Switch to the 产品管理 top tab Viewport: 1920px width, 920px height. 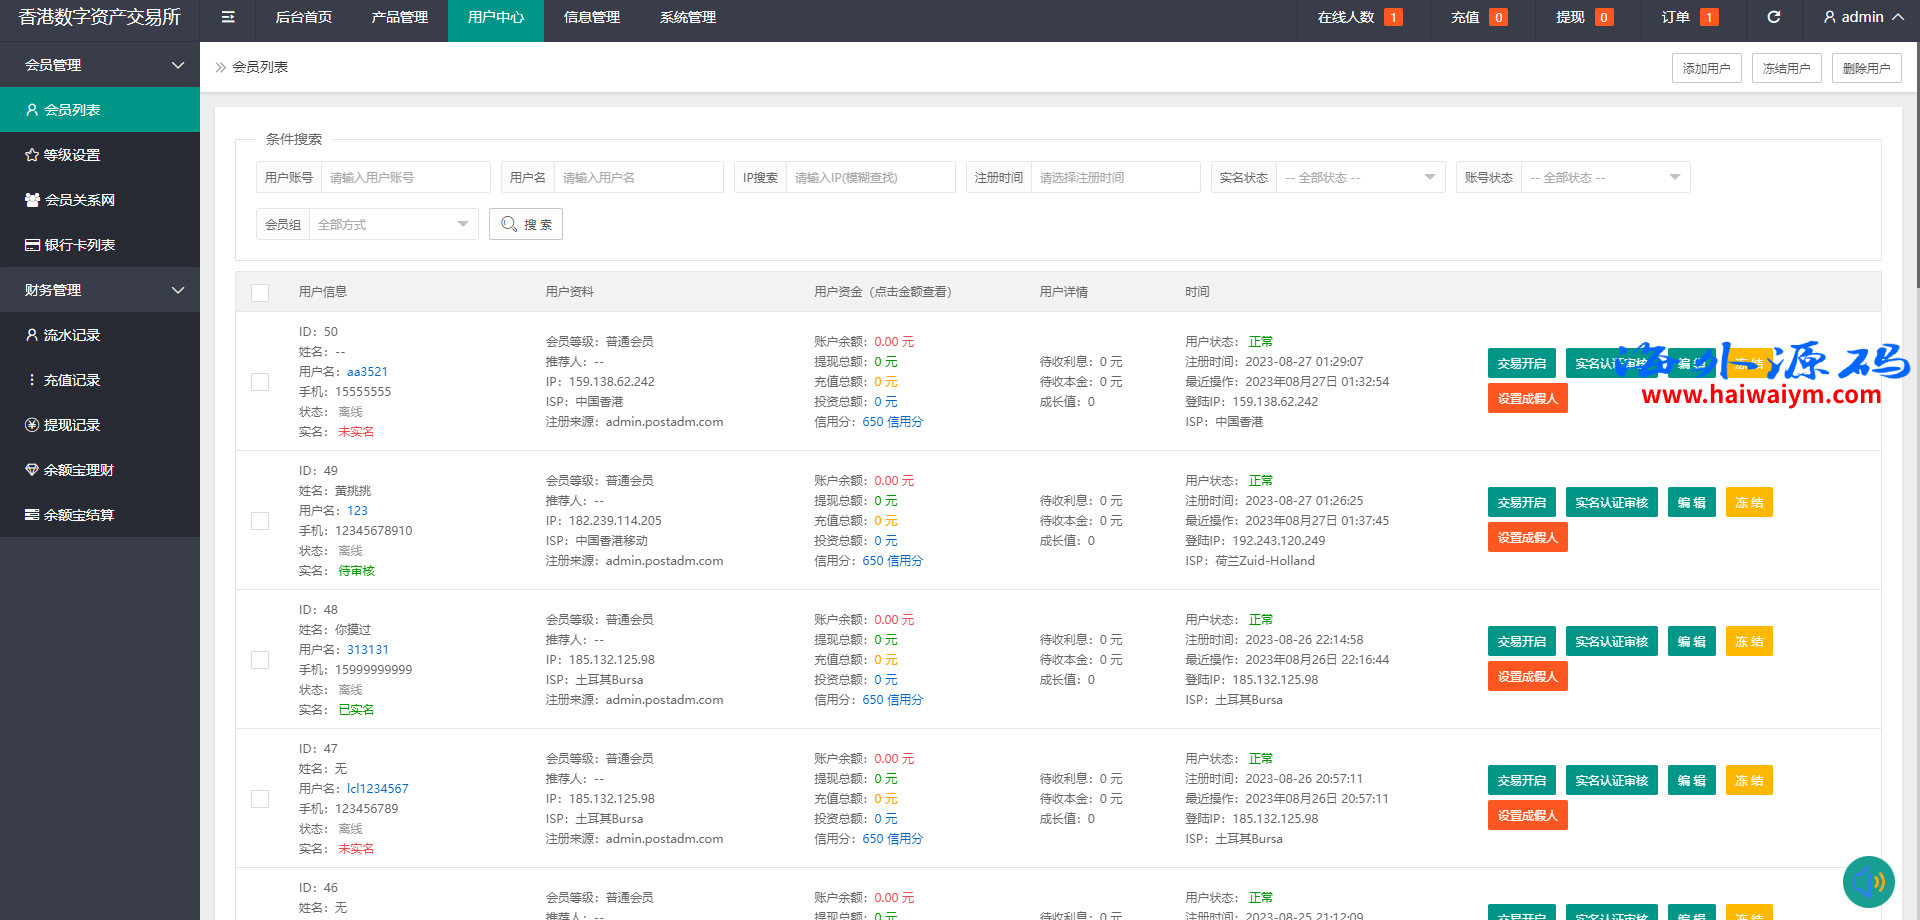point(399,17)
